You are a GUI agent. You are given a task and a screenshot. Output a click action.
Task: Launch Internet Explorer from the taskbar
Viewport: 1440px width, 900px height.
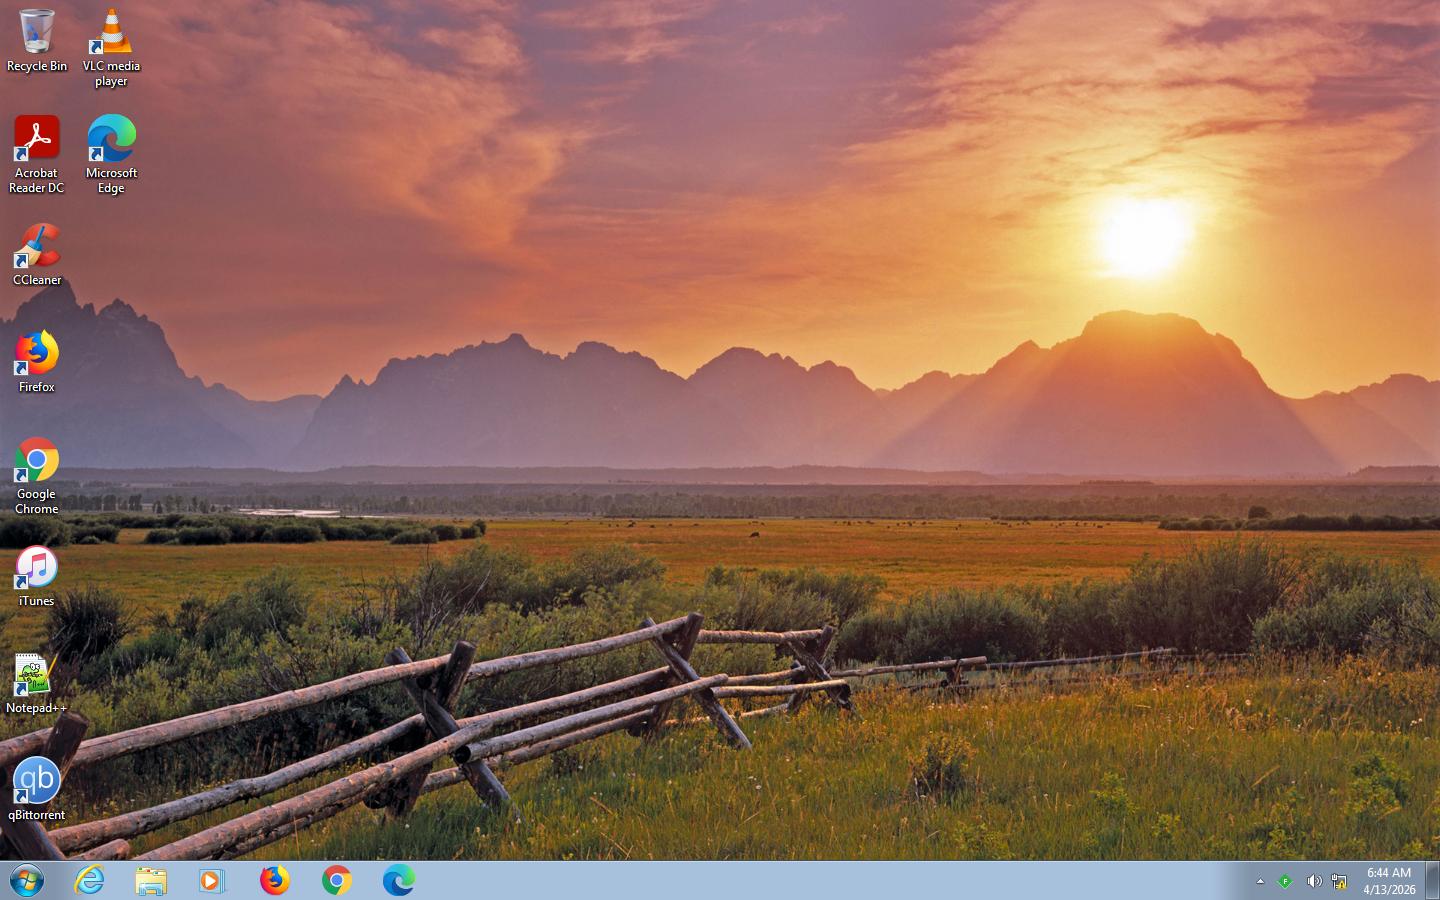tap(90, 881)
